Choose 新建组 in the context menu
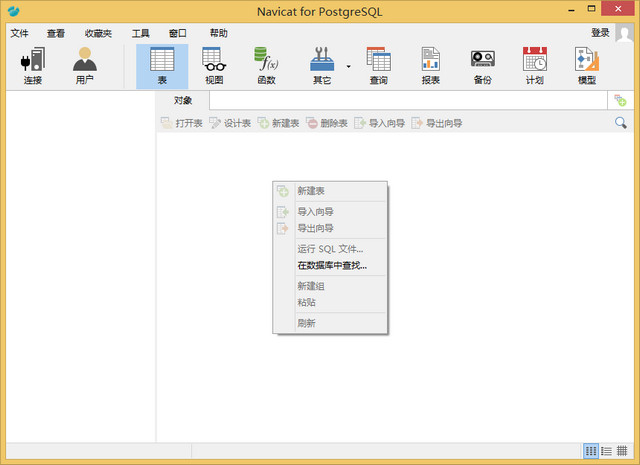 pyautogui.click(x=330, y=286)
